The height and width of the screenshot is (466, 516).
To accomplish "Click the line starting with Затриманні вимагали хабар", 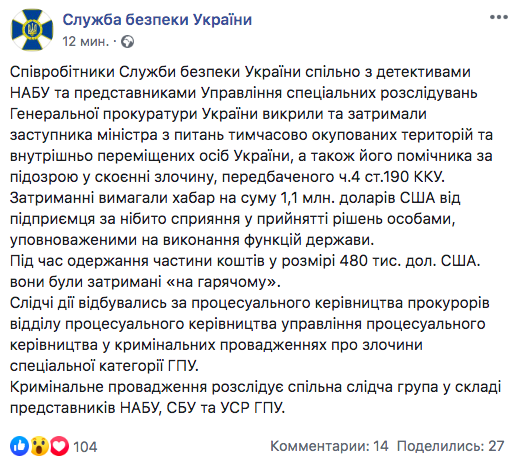I will [235, 198].
